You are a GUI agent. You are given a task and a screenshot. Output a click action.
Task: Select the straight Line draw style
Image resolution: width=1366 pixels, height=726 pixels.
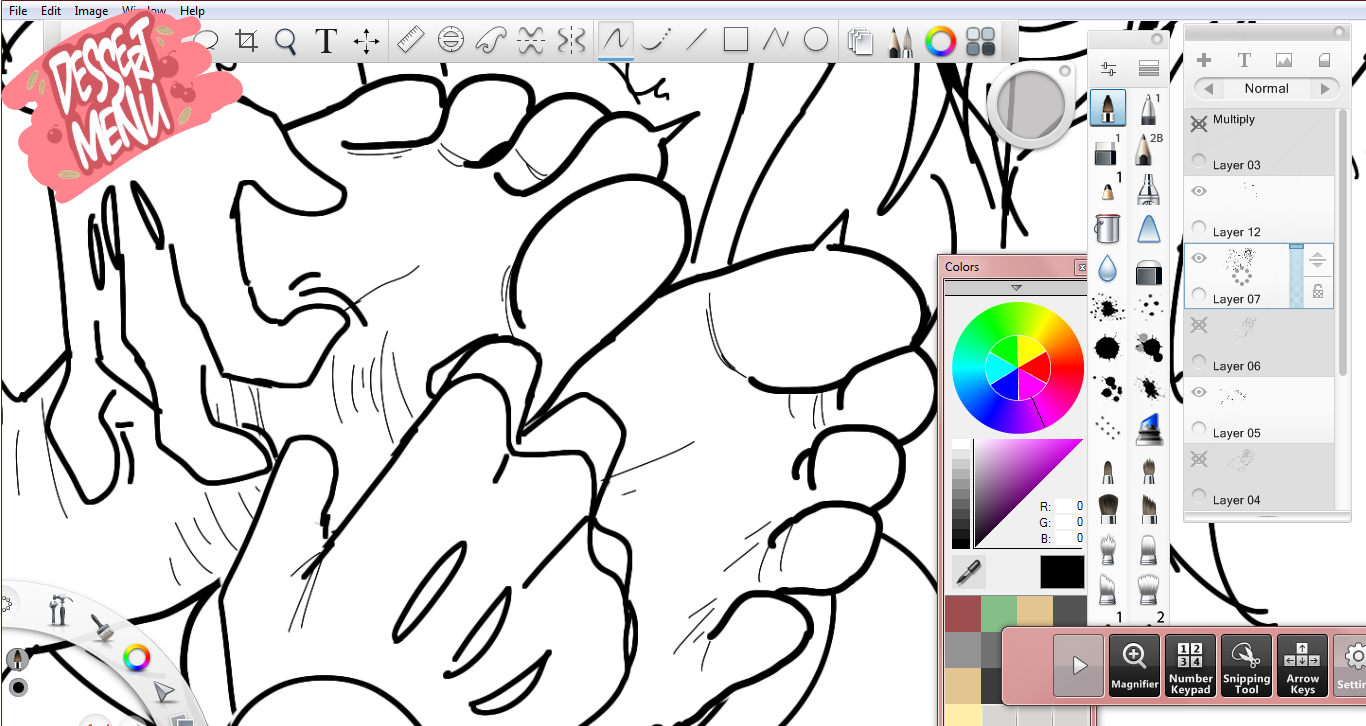(x=696, y=40)
